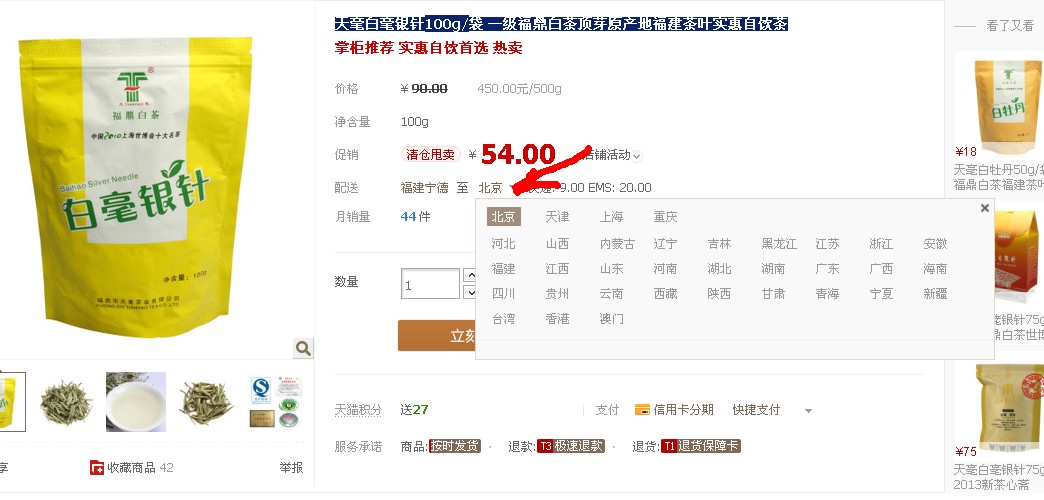Choose 山西 as delivery destination

click(557, 244)
